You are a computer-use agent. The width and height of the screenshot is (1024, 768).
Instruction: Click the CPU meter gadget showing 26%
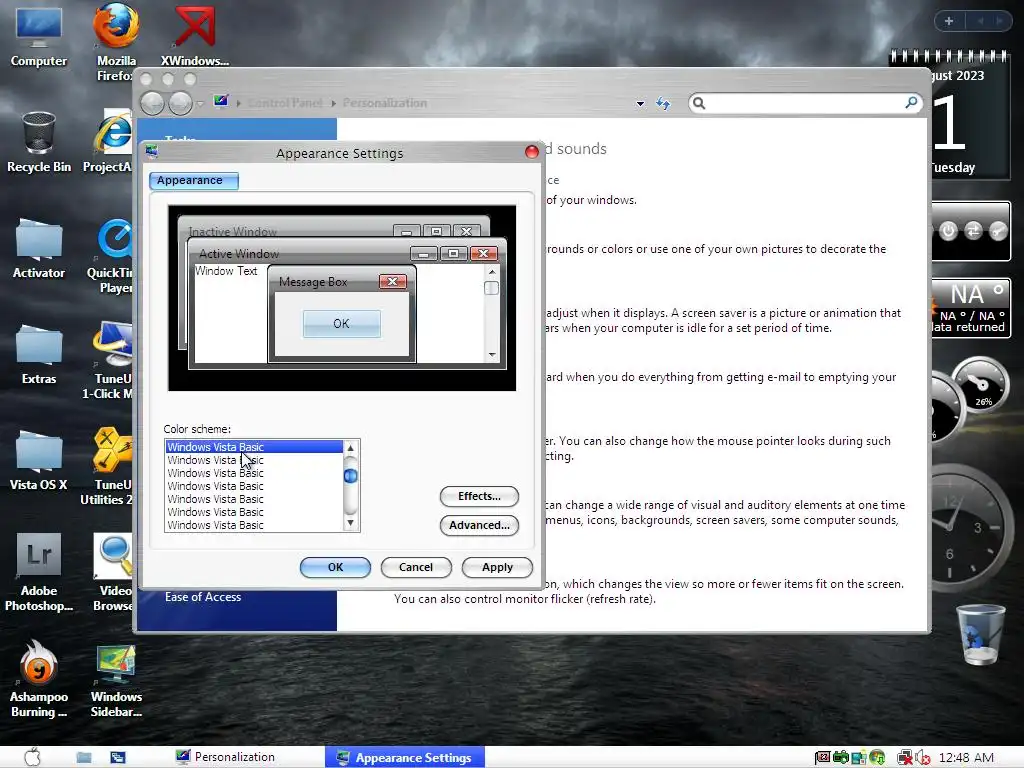pos(980,385)
